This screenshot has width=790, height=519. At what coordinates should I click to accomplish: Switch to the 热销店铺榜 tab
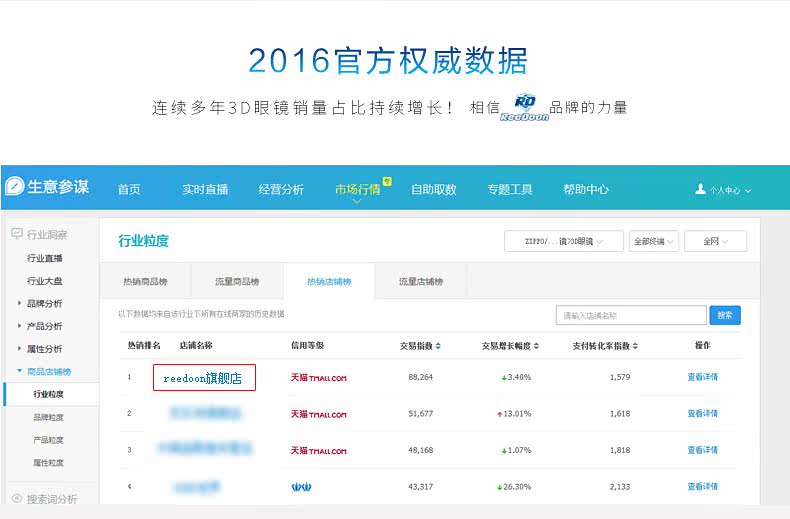pyautogui.click(x=329, y=281)
